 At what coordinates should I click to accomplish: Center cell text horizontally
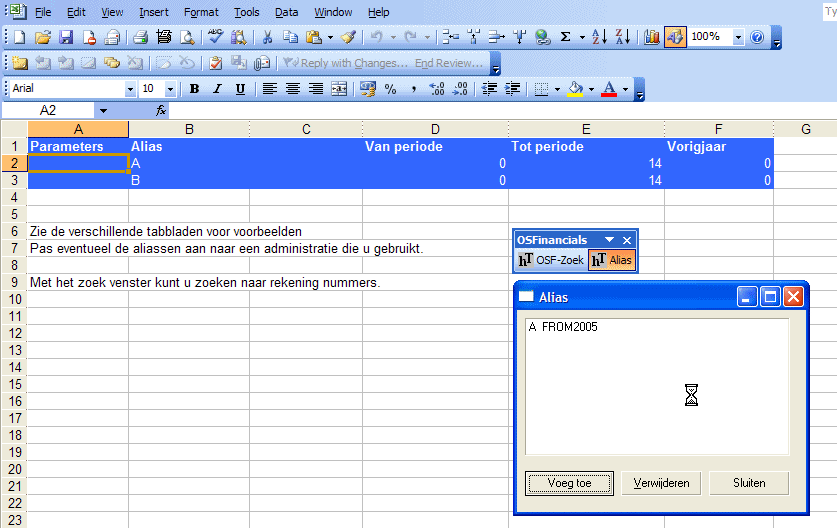[x=293, y=89]
